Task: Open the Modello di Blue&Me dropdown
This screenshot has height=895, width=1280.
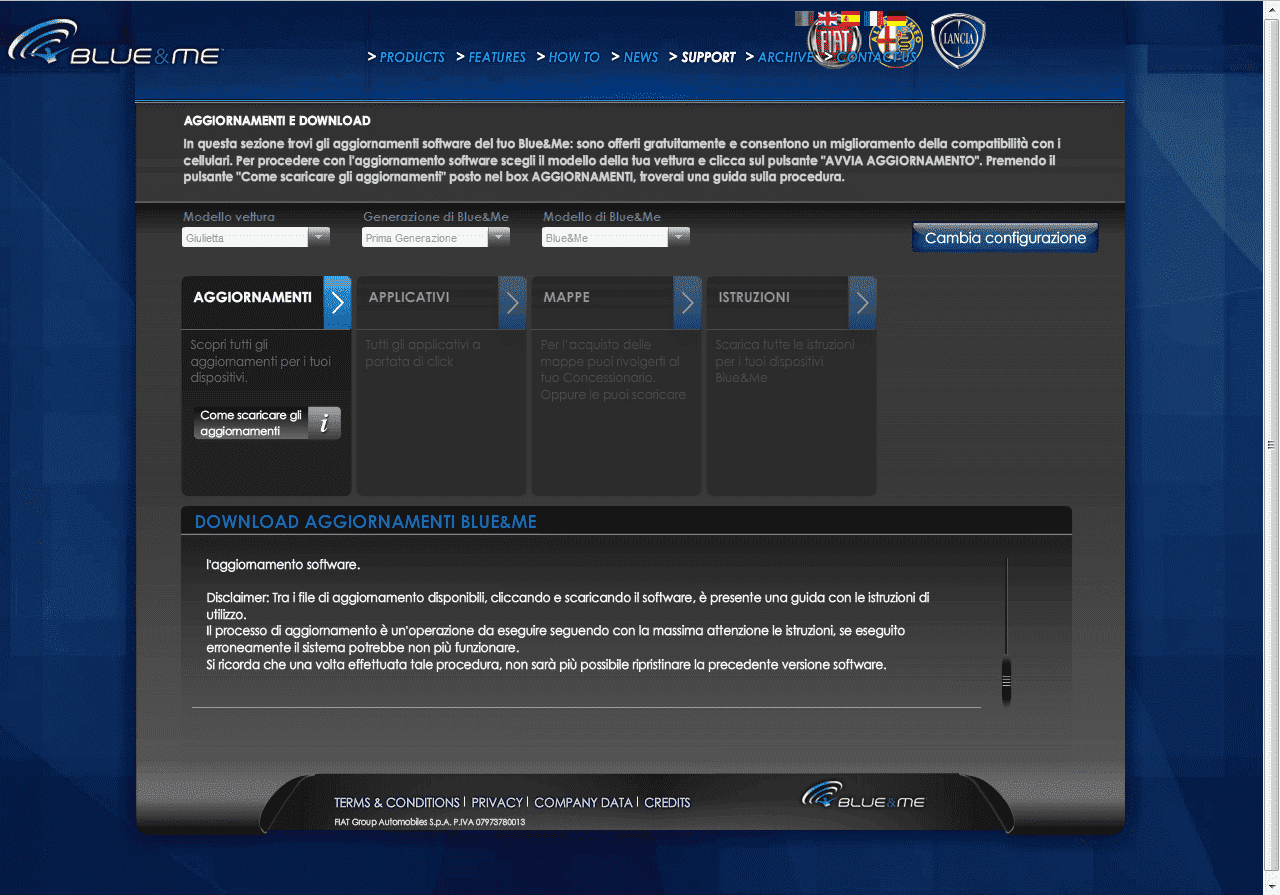Action: (616, 237)
